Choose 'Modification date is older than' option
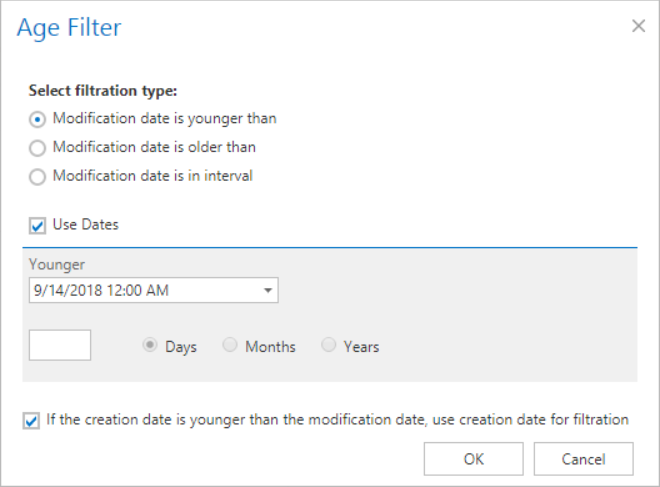The width and height of the screenshot is (660, 487). click(38, 148)
